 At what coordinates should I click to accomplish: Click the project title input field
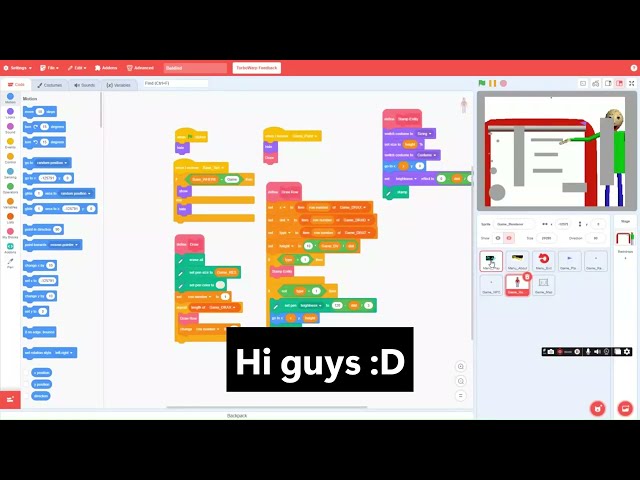coord(195,68)
